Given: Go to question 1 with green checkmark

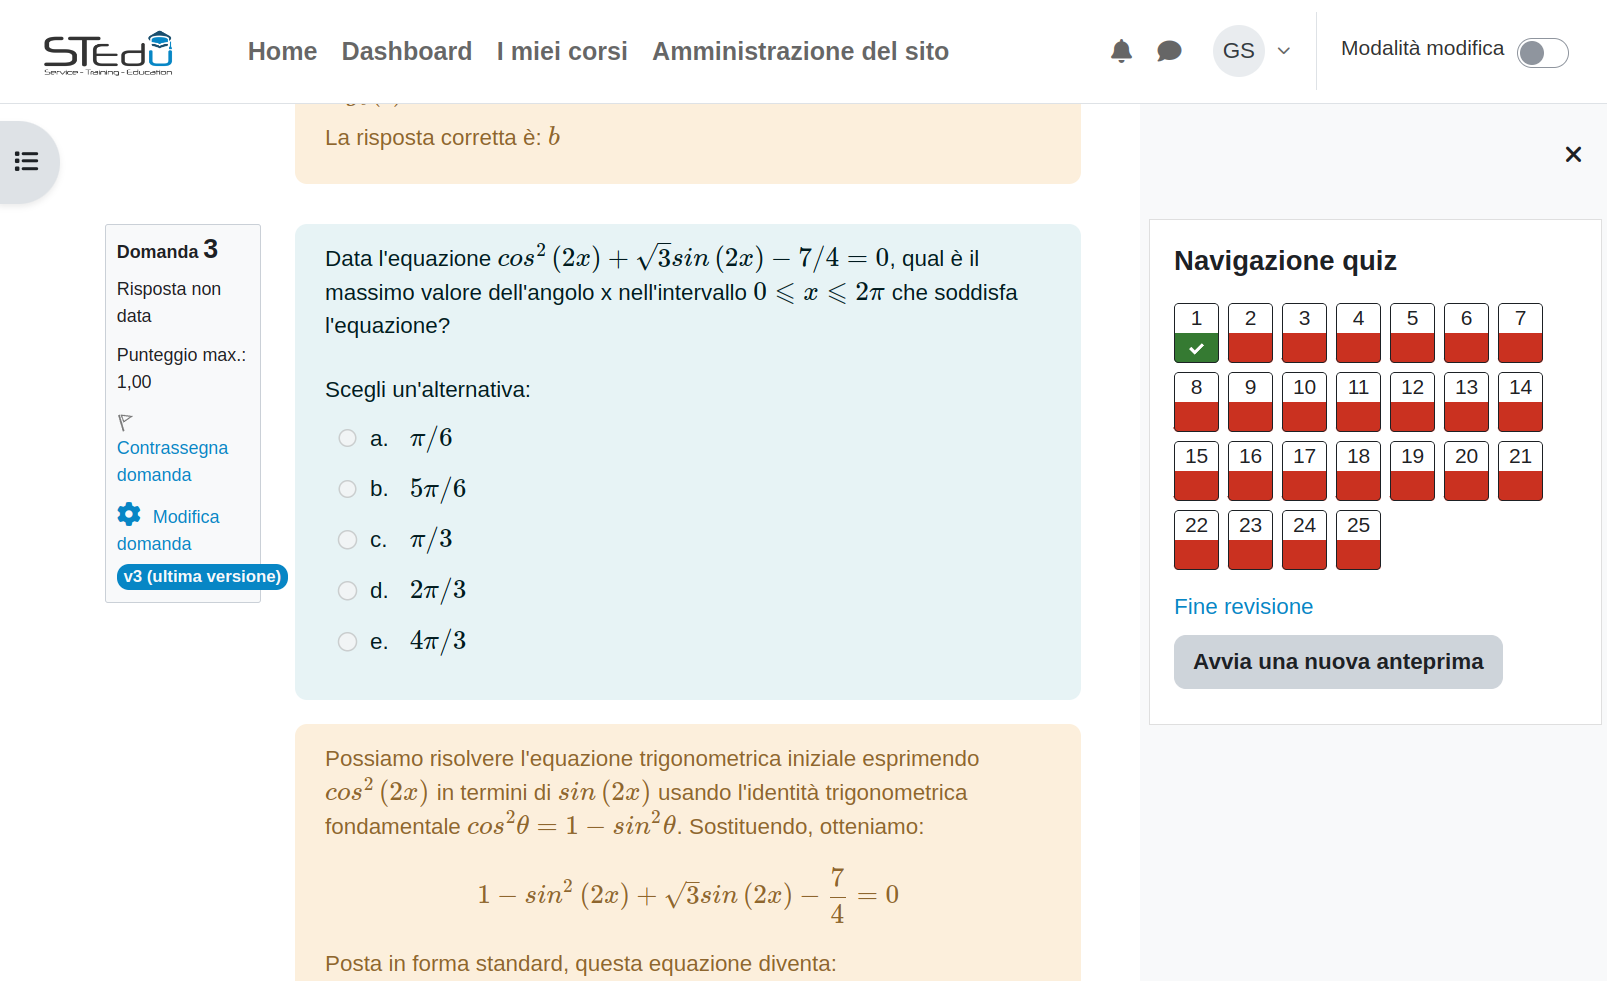Looking at the screenshot, I should coord(1196,332).
